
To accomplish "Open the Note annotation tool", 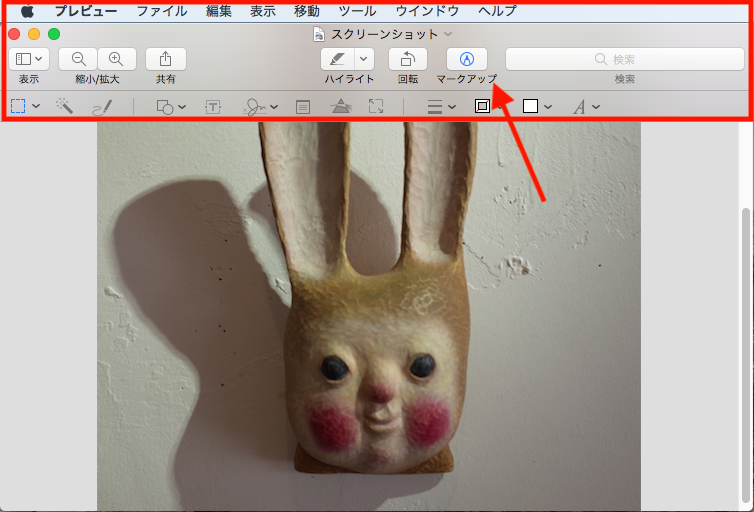I will 303,106.
